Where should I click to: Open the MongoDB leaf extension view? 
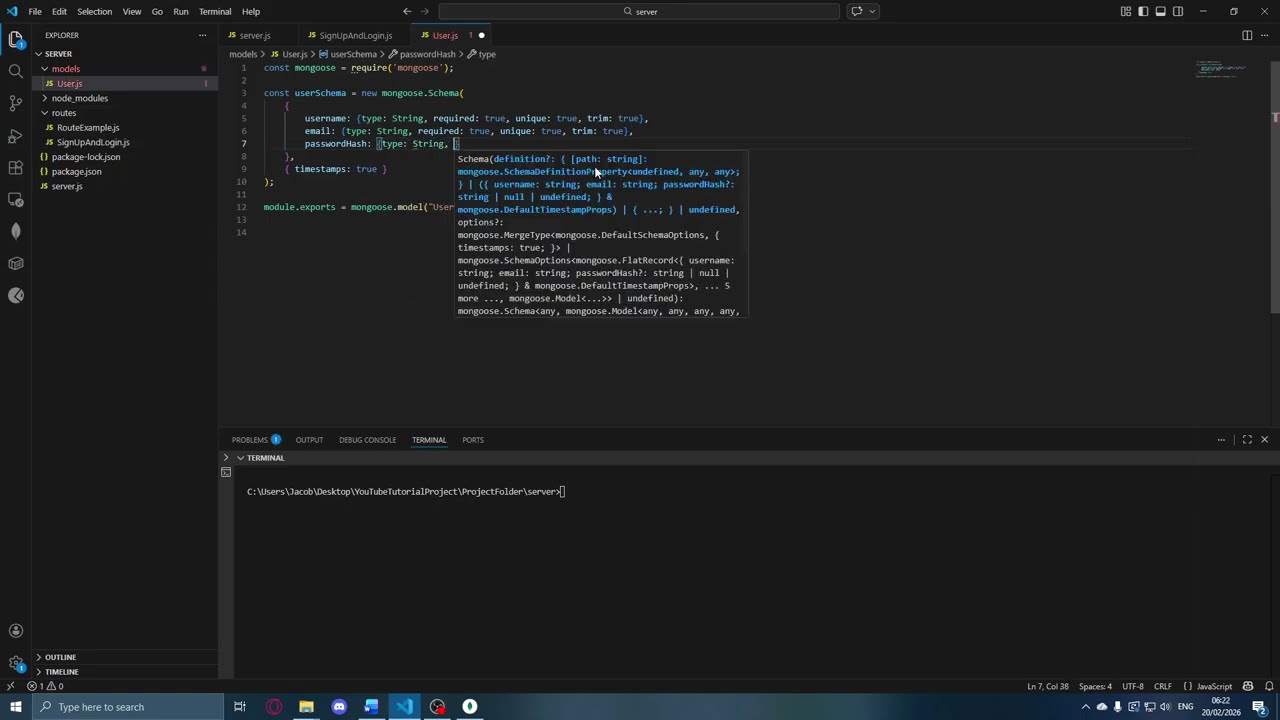15,232
